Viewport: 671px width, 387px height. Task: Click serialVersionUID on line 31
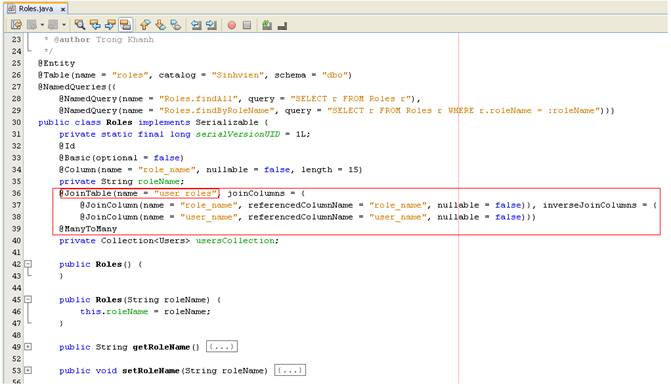pos(238,134)
